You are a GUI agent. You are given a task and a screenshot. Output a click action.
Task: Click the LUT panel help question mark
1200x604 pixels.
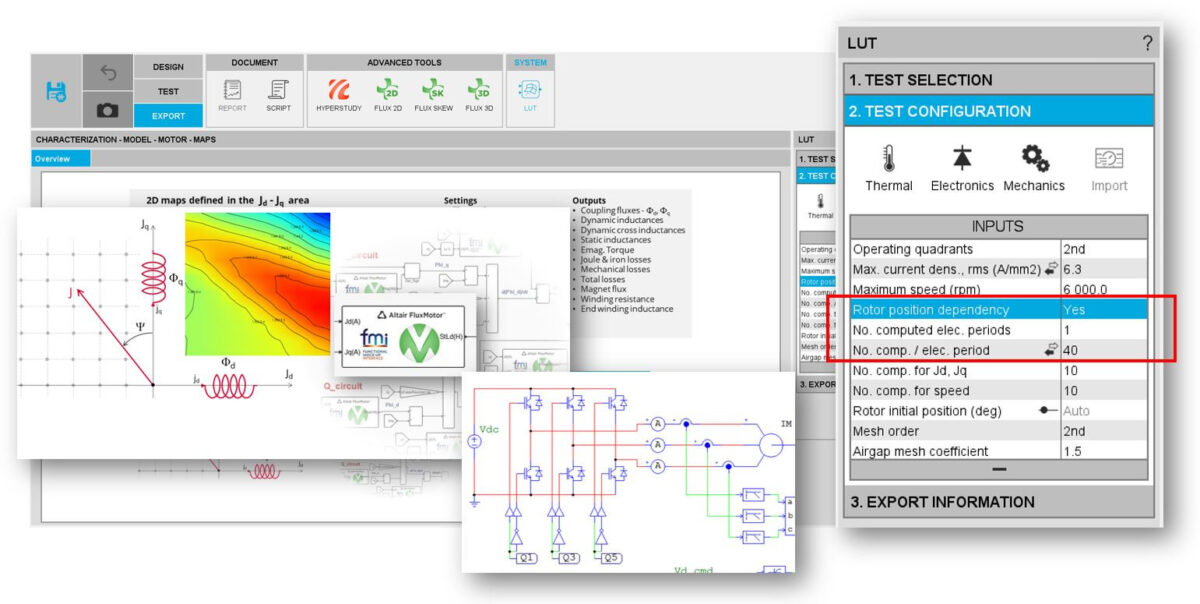[1146, 43]
